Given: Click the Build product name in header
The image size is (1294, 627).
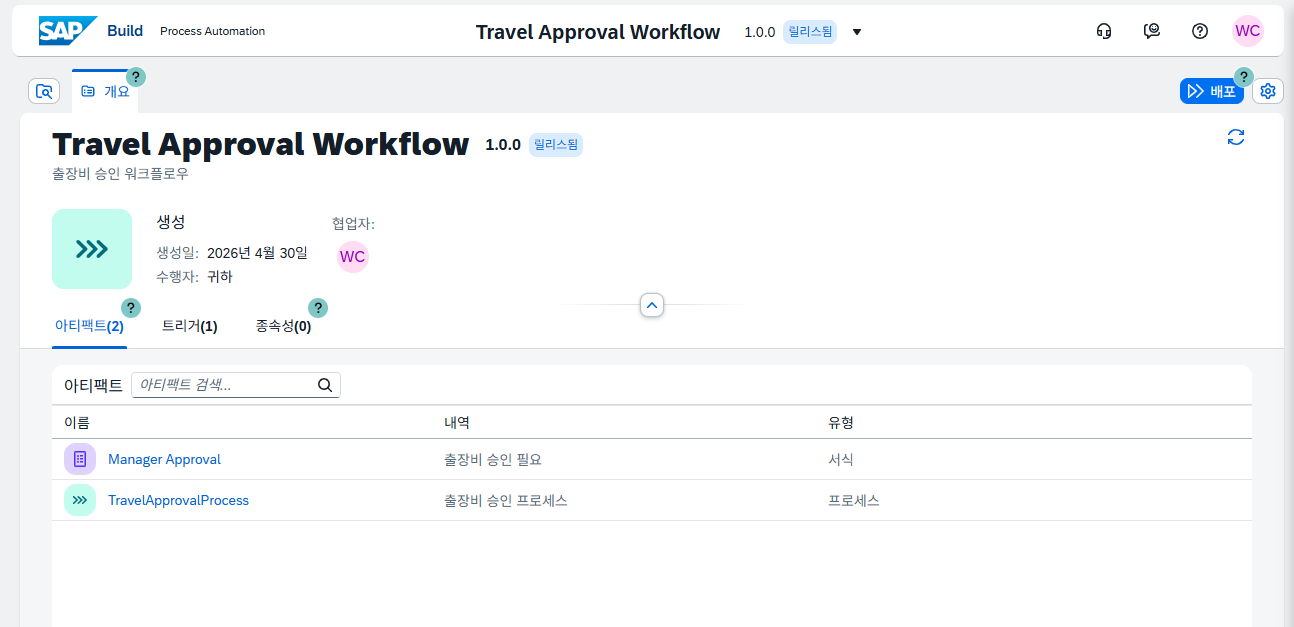Looking at the screenshot, I should pos(125,31).
